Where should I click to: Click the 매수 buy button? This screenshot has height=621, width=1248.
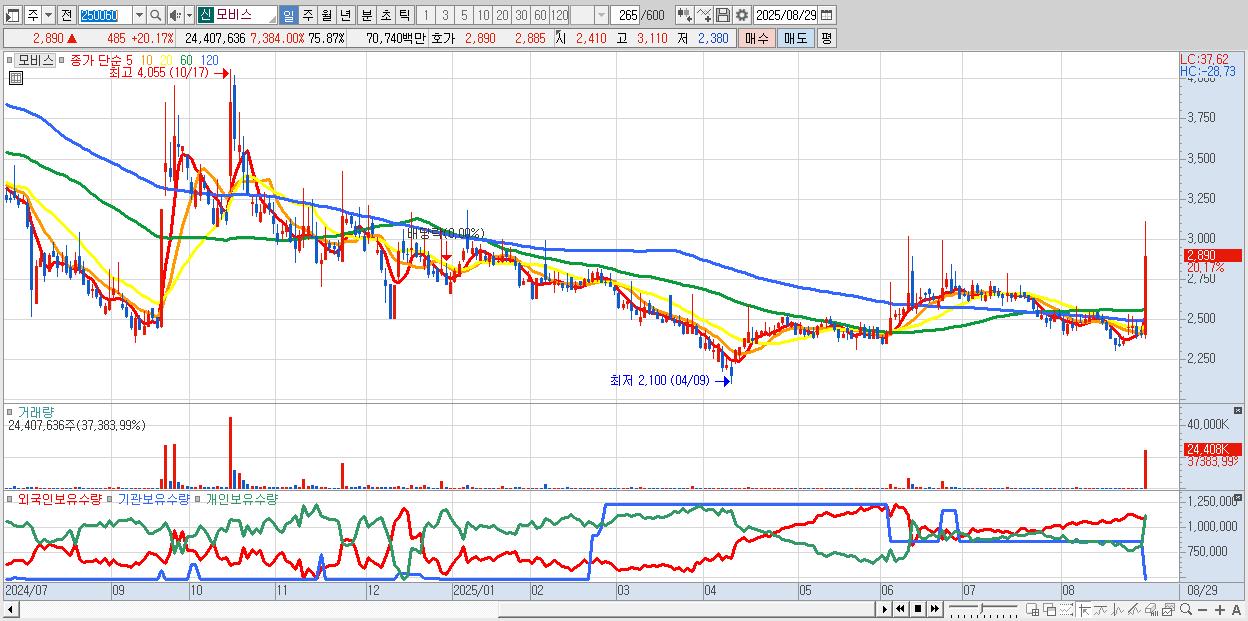(x=757, y=38)
